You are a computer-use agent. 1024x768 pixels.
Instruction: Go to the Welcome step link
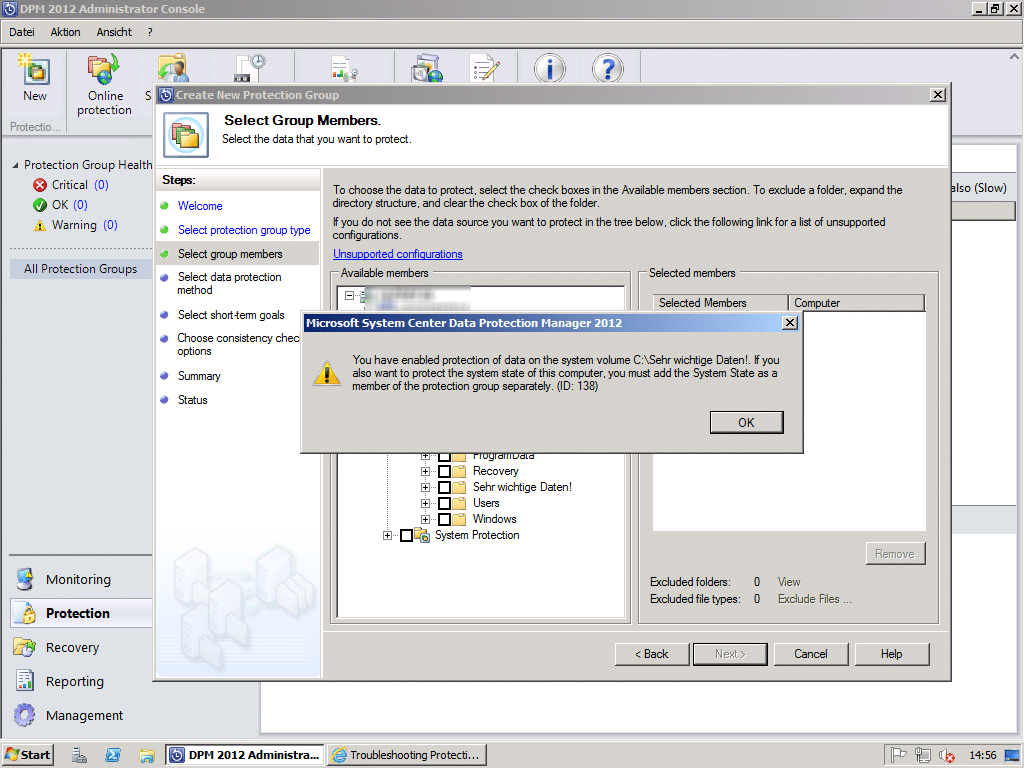click(200, 206)
